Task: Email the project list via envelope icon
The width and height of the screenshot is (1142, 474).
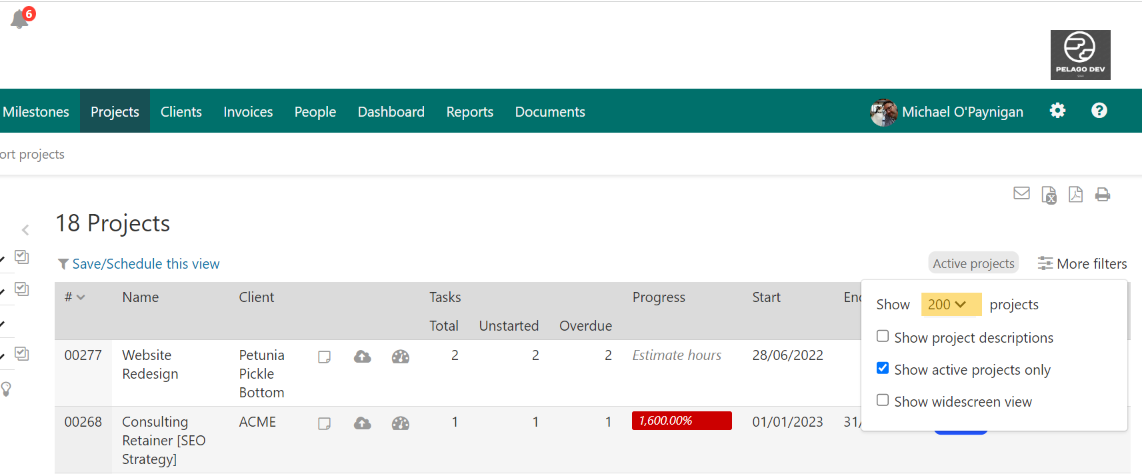Action: point(1021,194)
